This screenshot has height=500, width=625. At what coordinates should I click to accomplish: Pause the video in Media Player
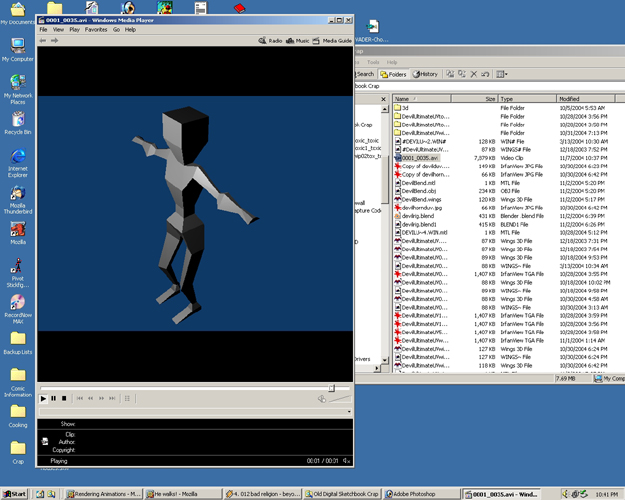pyautogui.click(x=54, y=398)
